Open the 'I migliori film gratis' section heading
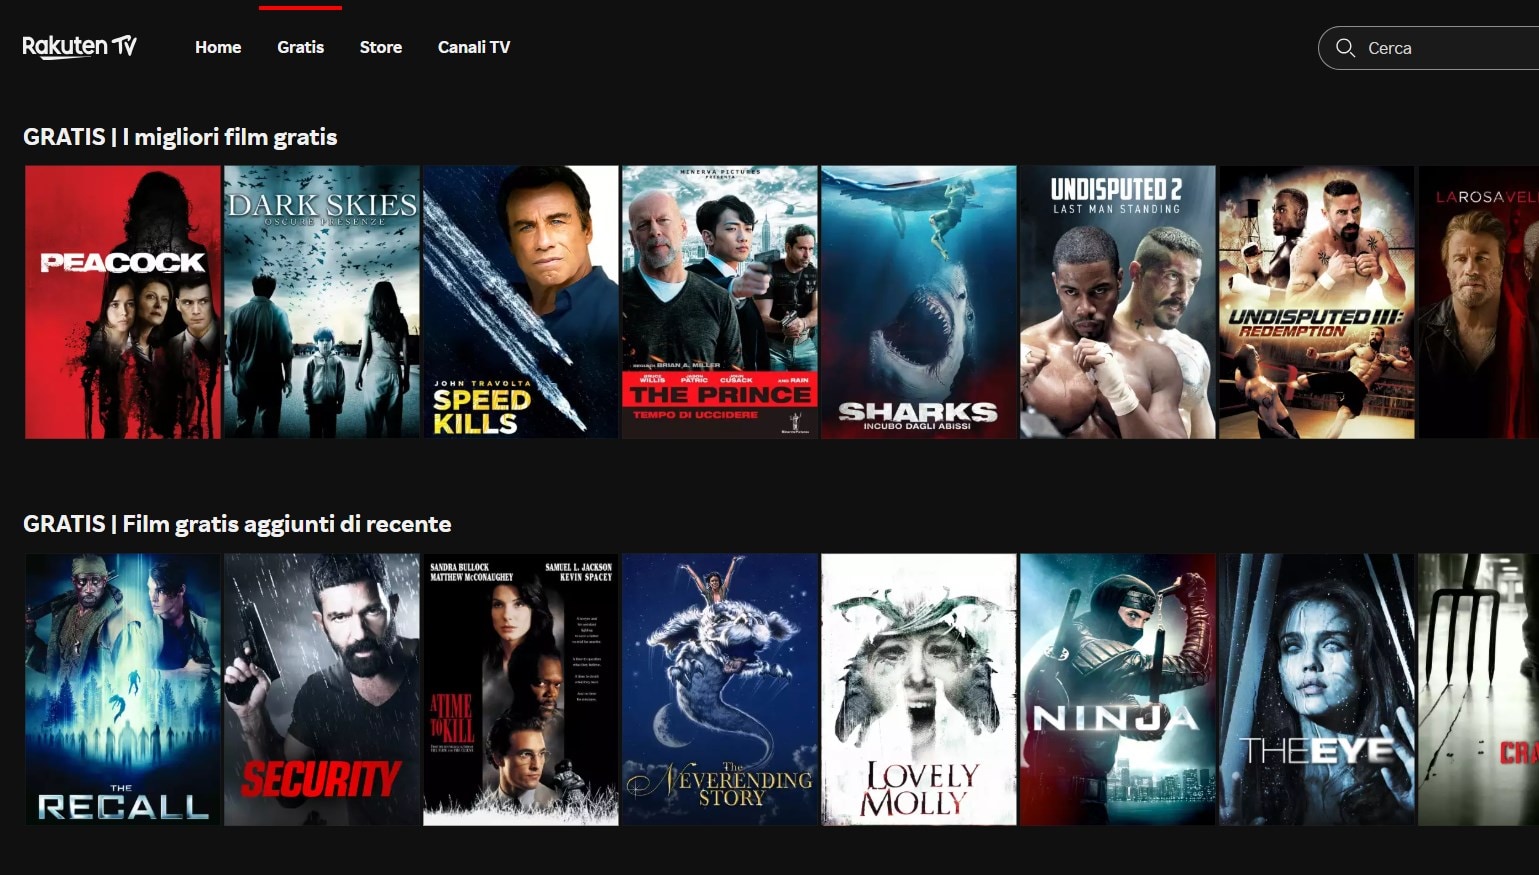The width and height of the screenshot is (1539, 875). [180, 137]
